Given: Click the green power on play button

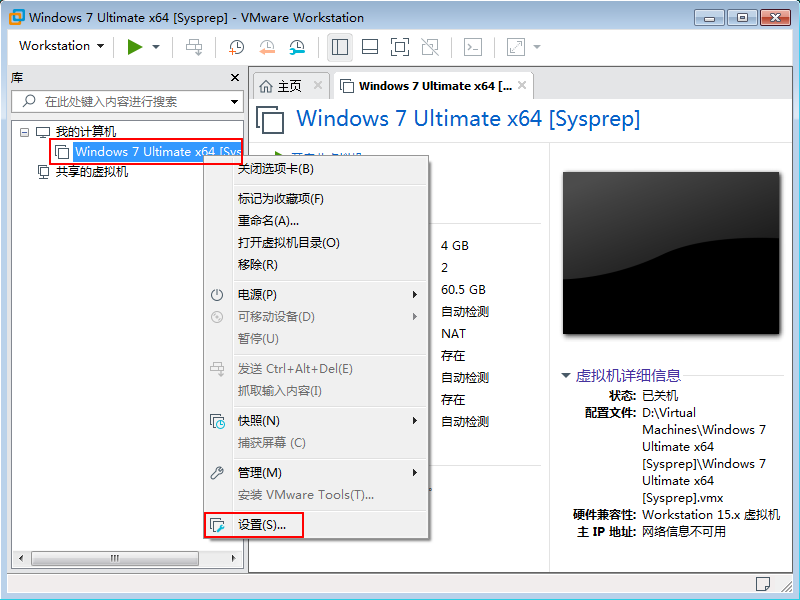Looking at the screenshot, I should [135, 47].
